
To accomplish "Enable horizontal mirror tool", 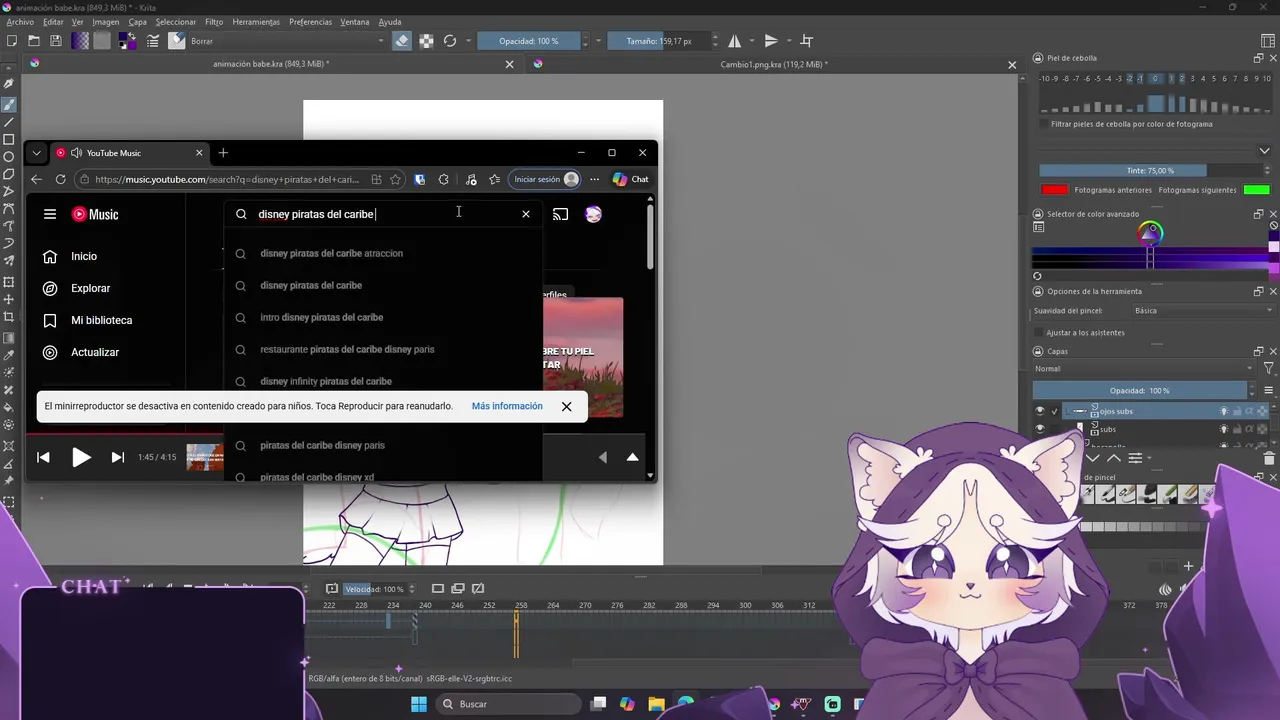I will click(x=735, y=41).
